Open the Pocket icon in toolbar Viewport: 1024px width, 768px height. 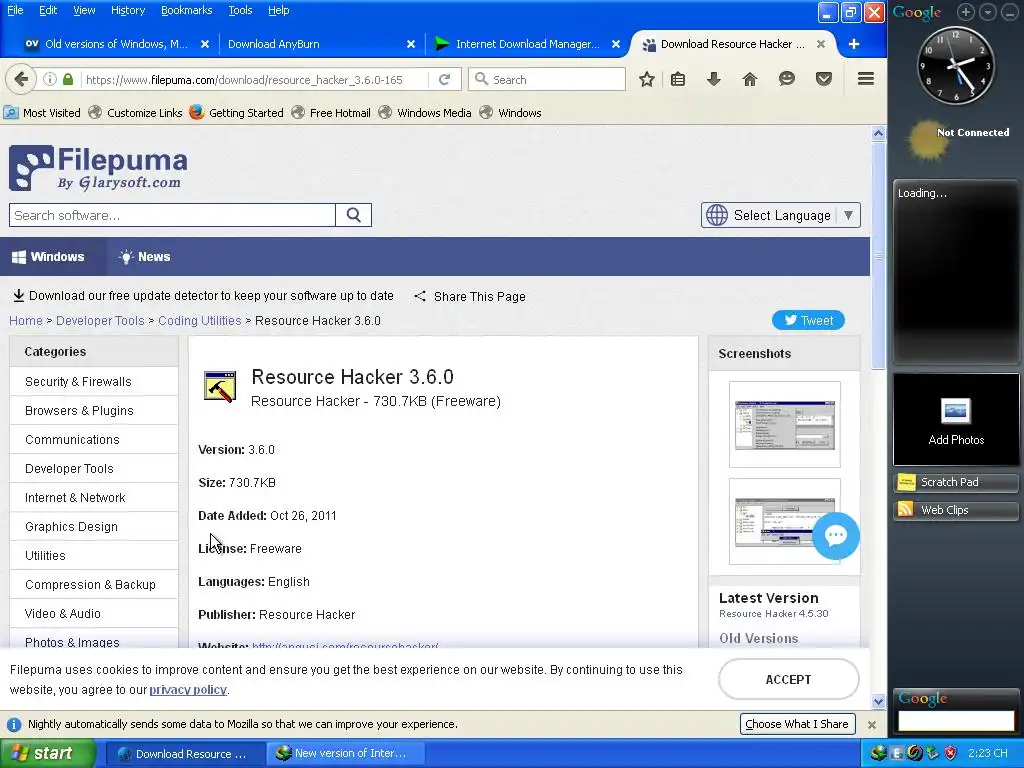pyautogui.click(x=824, y=80)
